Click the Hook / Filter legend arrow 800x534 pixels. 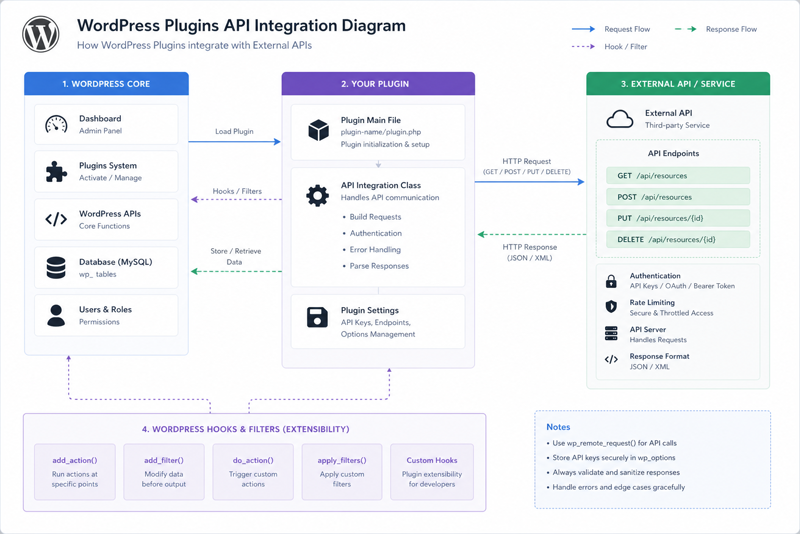(x=583, y=46)
